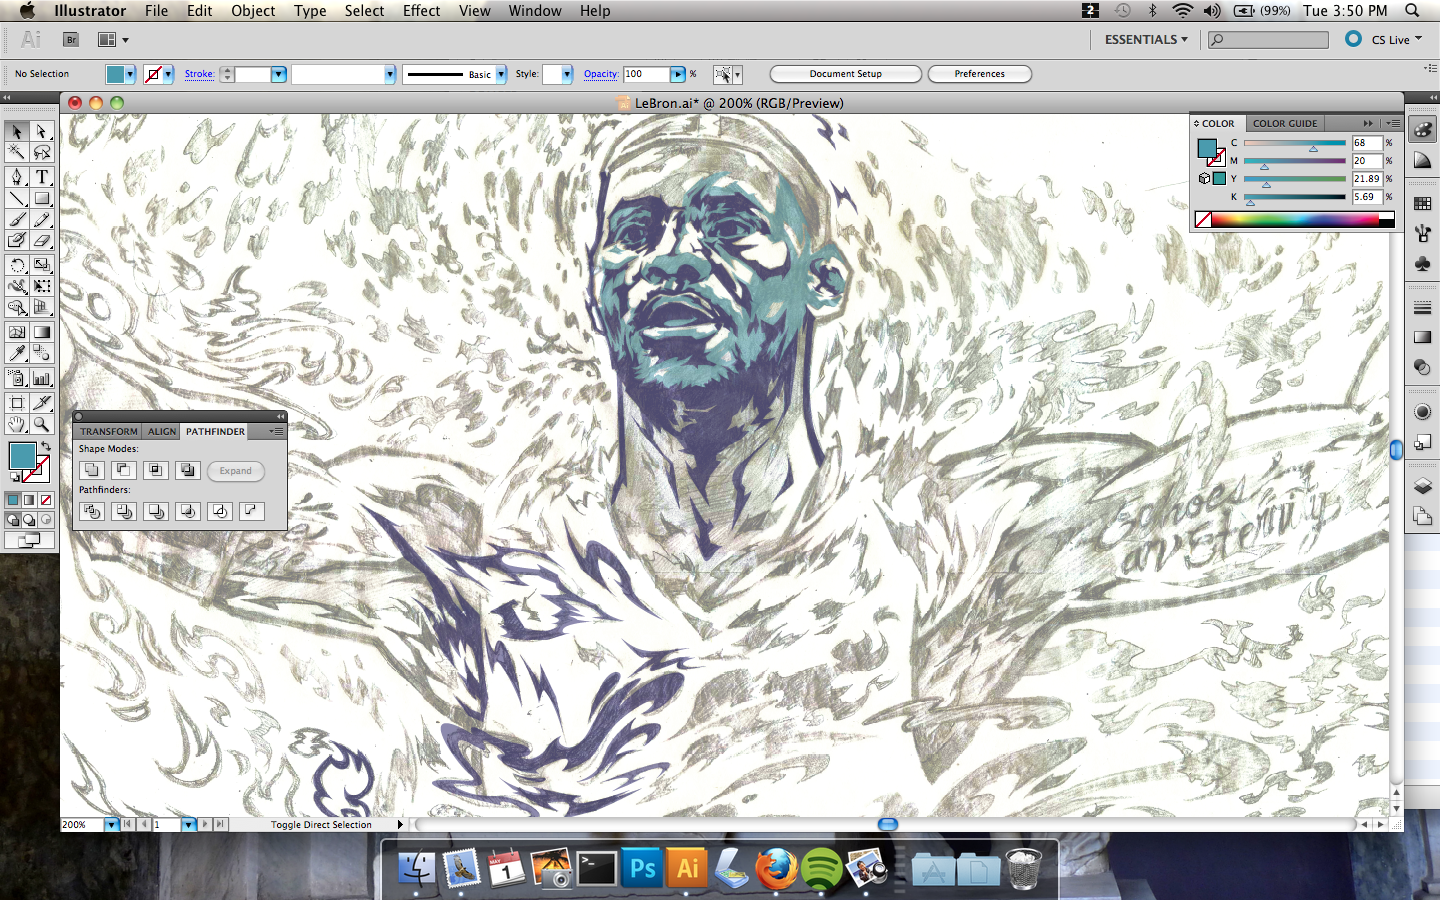
Task: Click Minus Front shape mode icon
Action: 124,470
